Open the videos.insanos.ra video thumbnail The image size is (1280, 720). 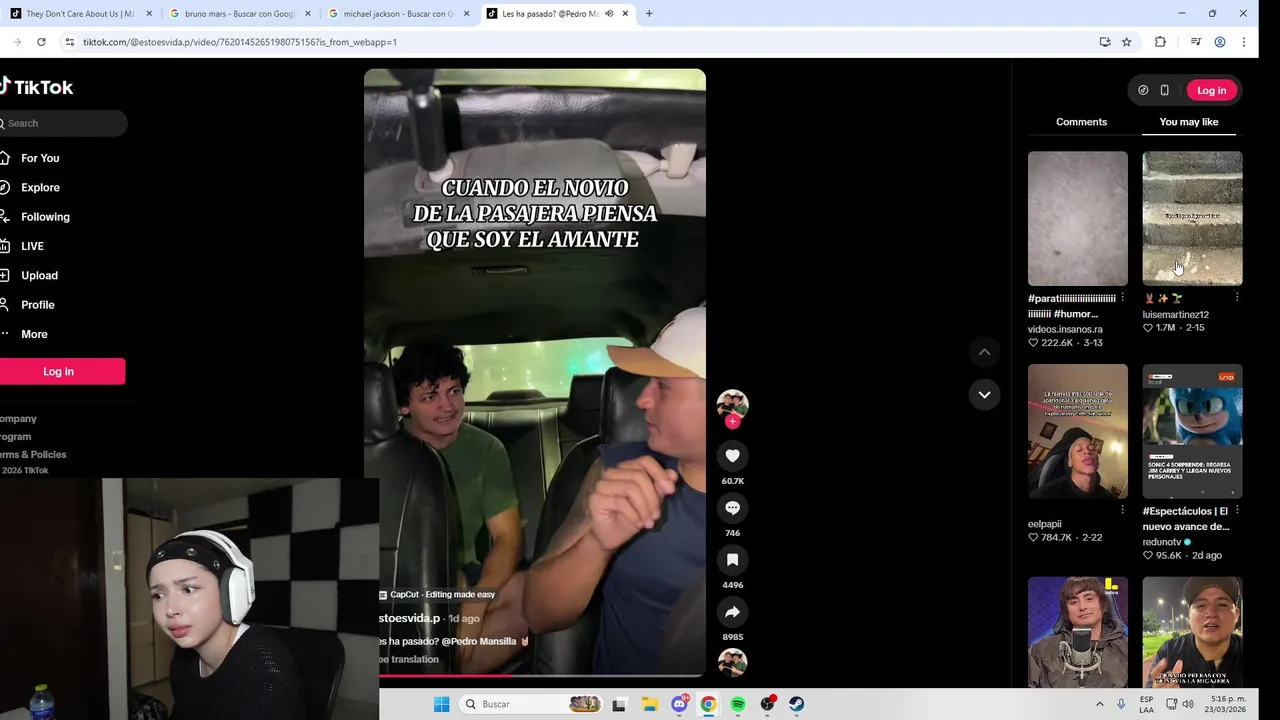click(1077, 218)
